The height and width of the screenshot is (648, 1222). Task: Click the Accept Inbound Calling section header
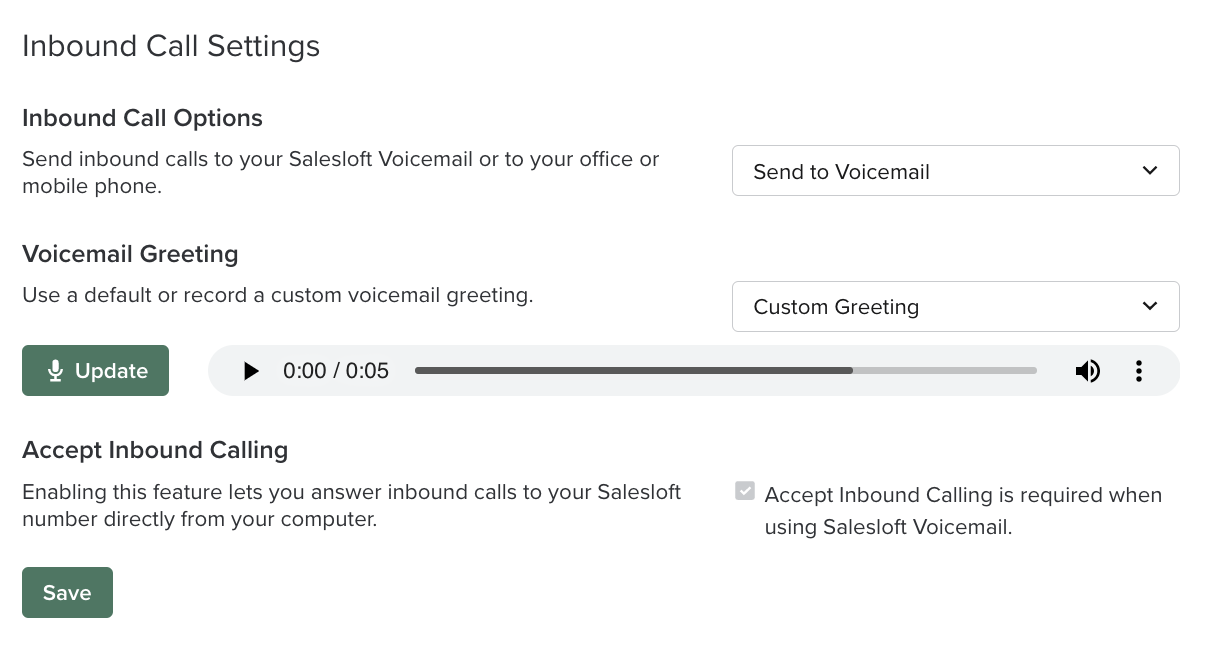coord(155,450)
